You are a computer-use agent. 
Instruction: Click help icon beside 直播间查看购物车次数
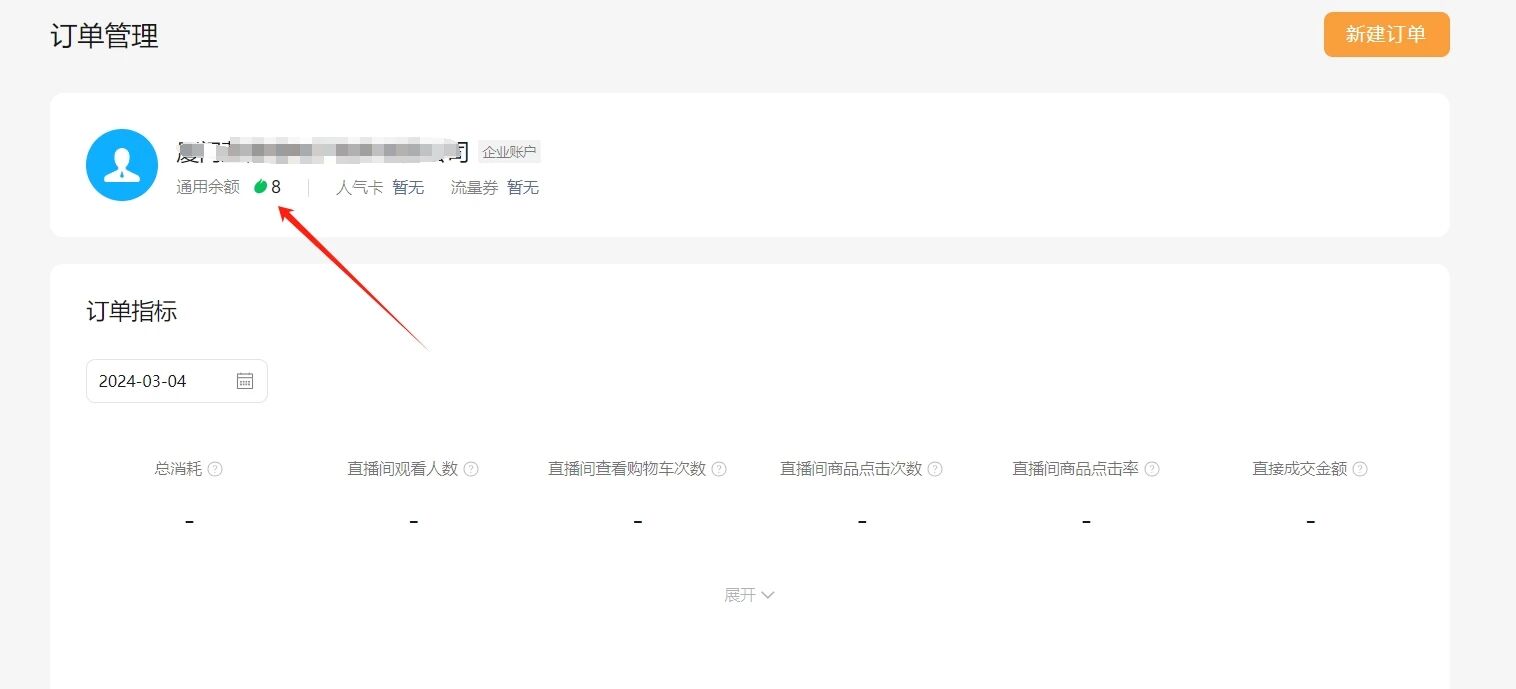pyautogui.click(x=719, y=469)
